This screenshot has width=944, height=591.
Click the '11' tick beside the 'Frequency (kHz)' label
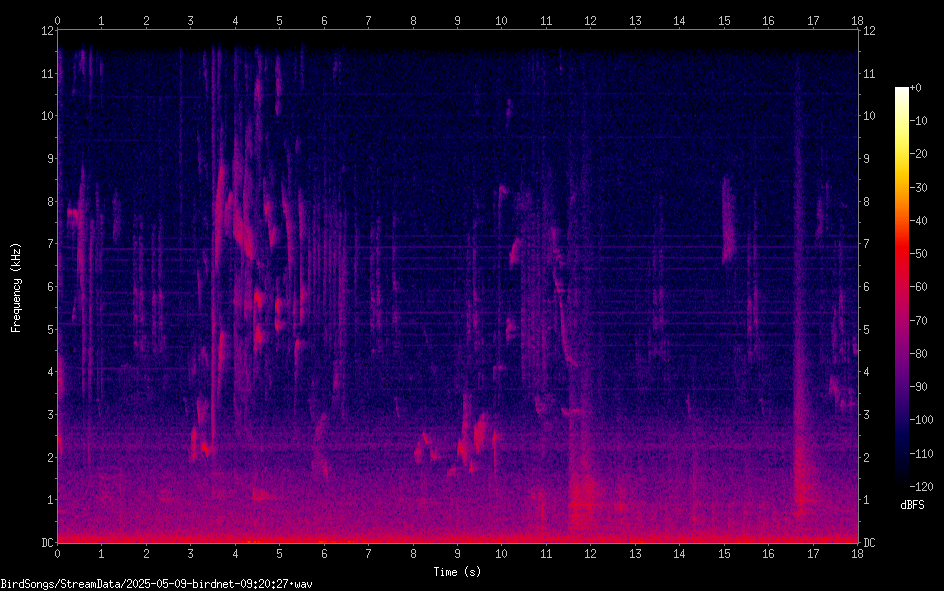47,73
